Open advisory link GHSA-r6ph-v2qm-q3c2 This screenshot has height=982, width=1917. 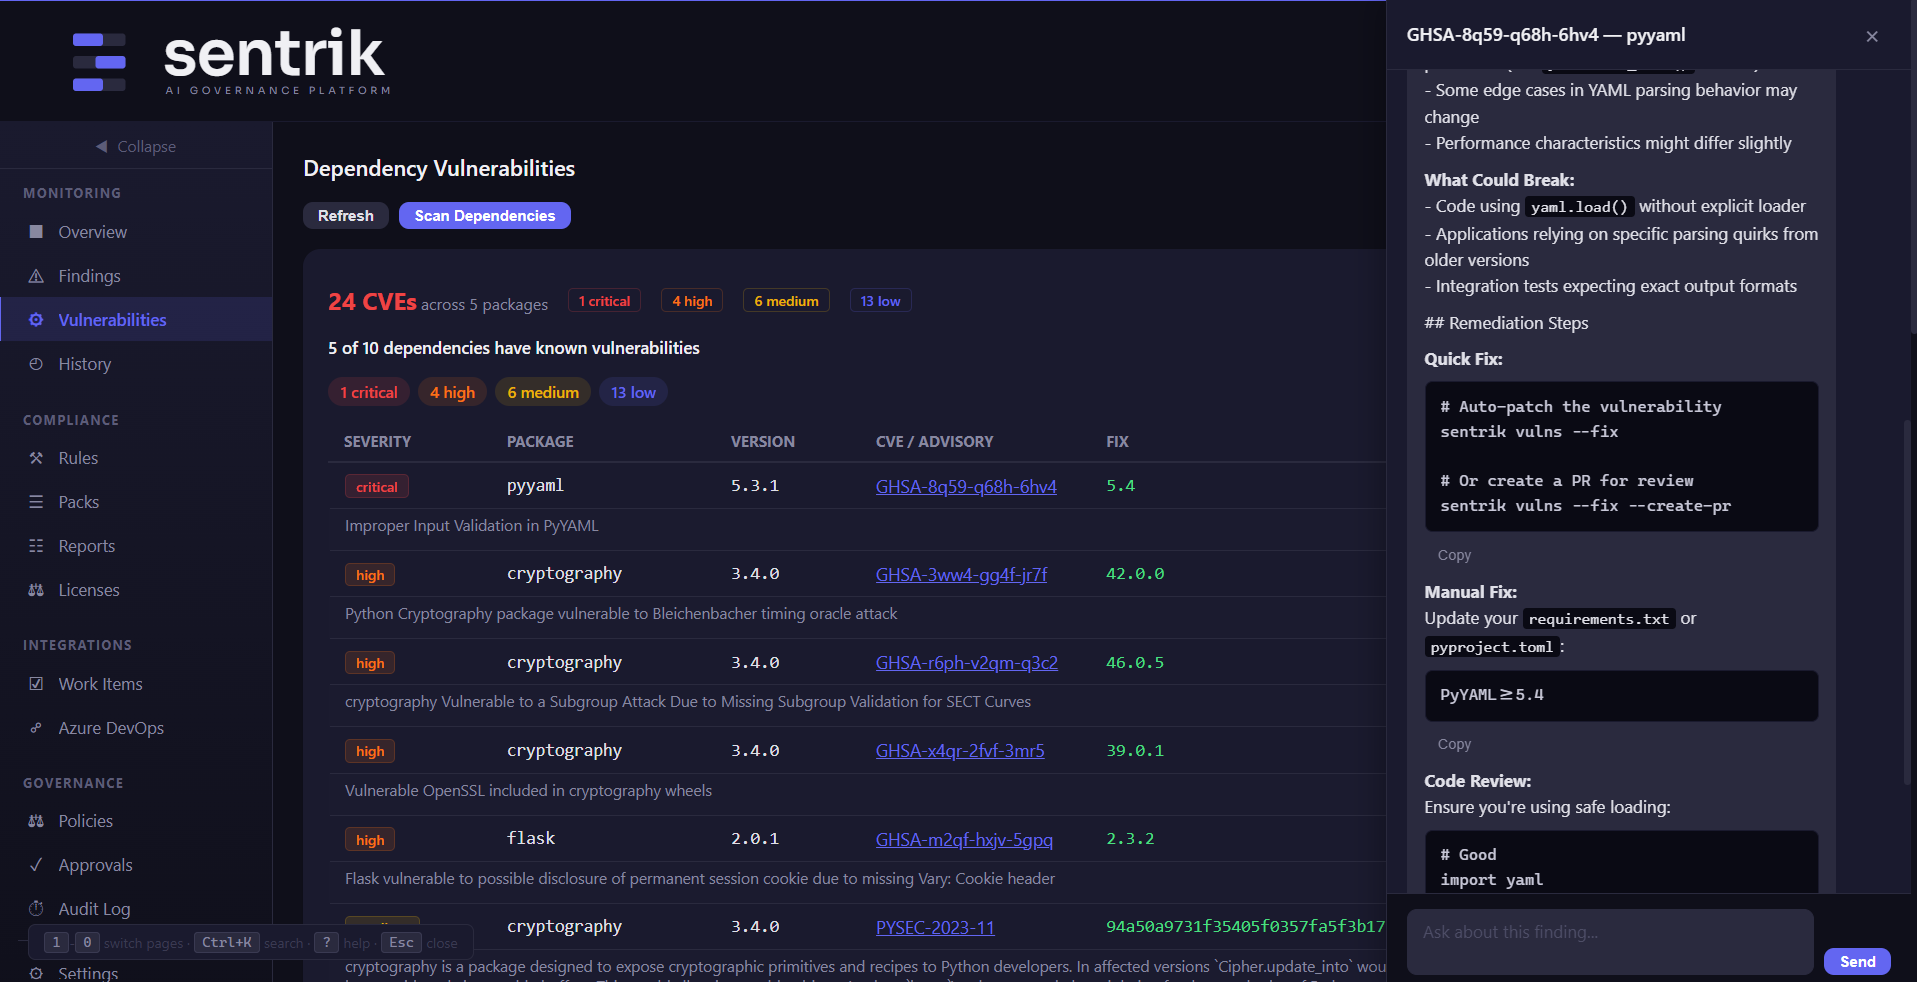[967, 663]
